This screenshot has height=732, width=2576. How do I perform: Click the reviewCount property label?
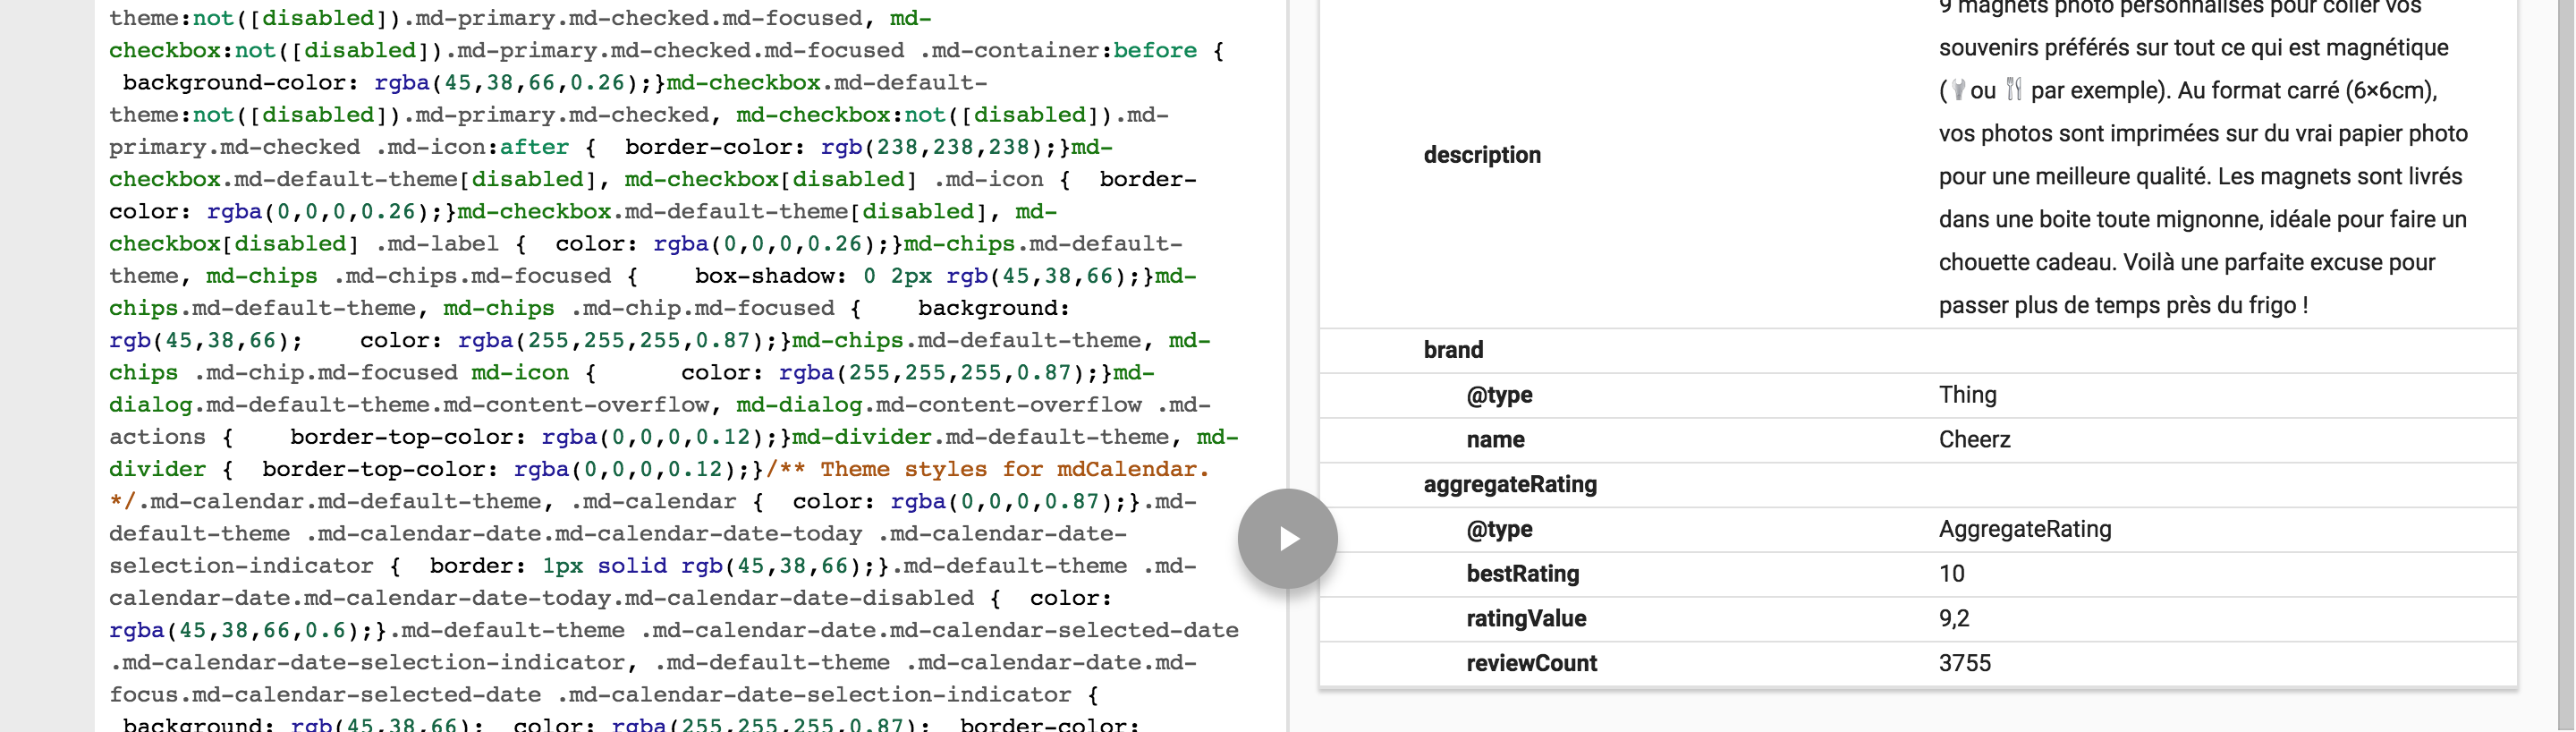pyautogui.click(x=1530, y=663)
